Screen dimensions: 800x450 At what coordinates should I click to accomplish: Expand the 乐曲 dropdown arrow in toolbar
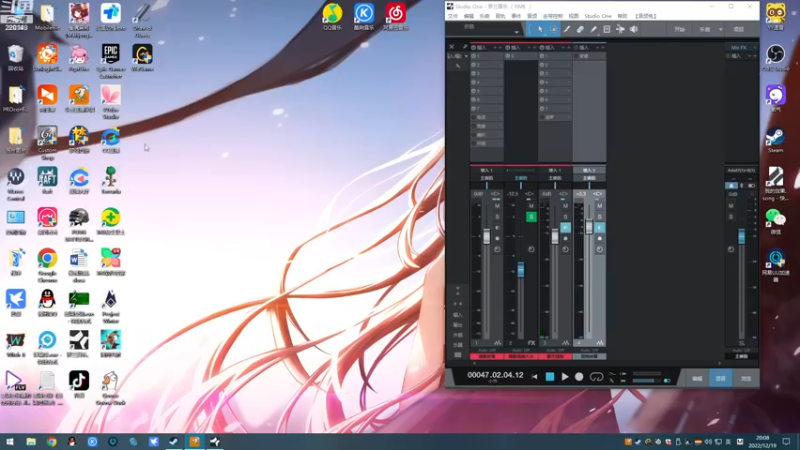[x=720, y=30]
